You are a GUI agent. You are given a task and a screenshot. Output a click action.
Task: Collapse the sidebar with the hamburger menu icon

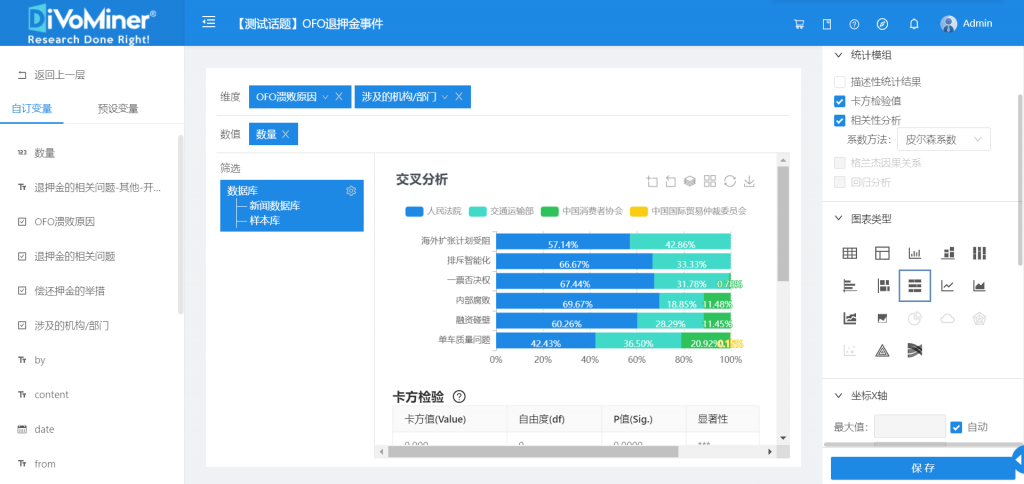point(209,23)
